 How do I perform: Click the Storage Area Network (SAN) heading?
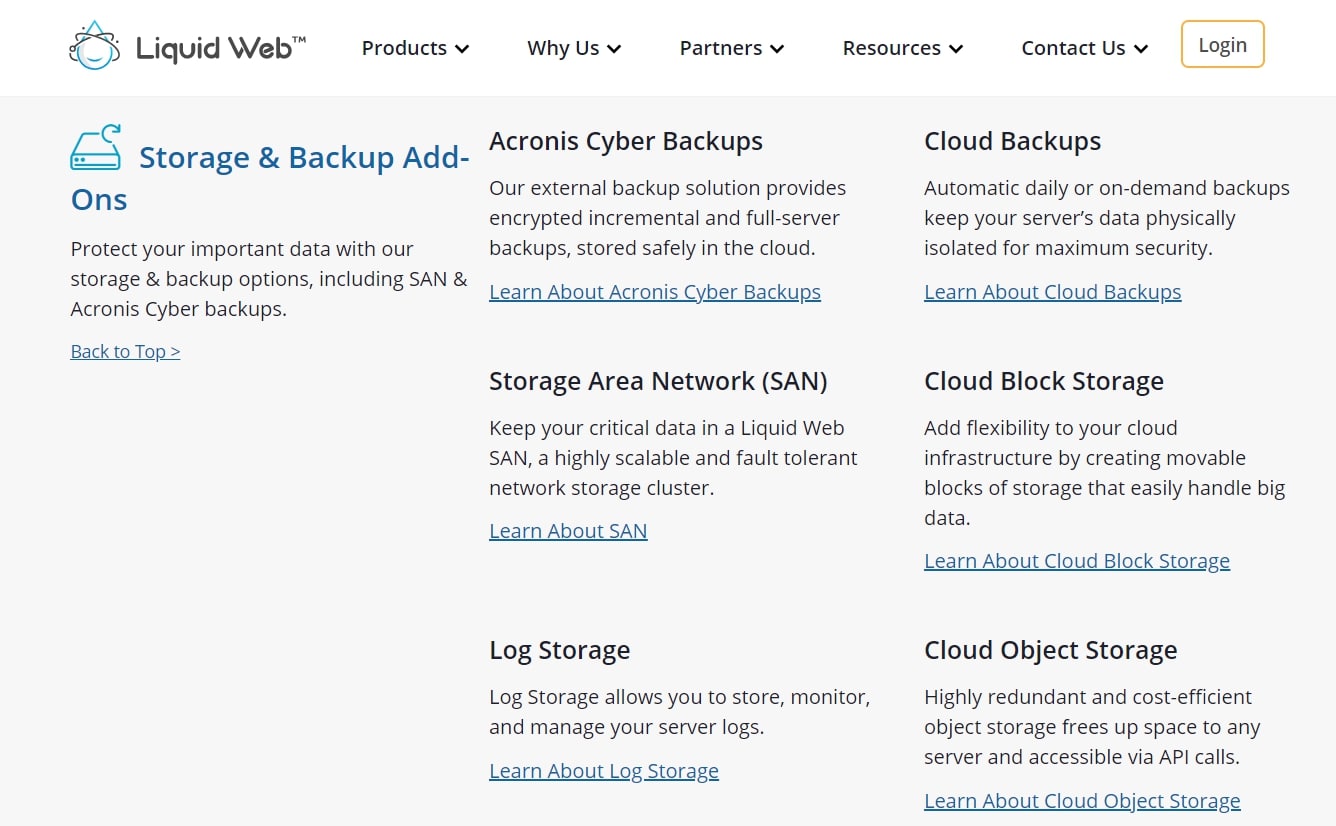click(658, 381)
